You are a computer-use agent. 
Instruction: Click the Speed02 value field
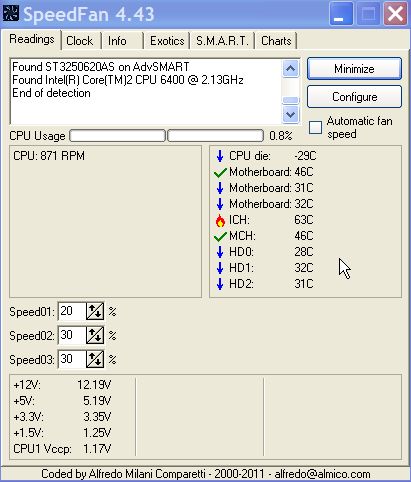coord(72,335)
